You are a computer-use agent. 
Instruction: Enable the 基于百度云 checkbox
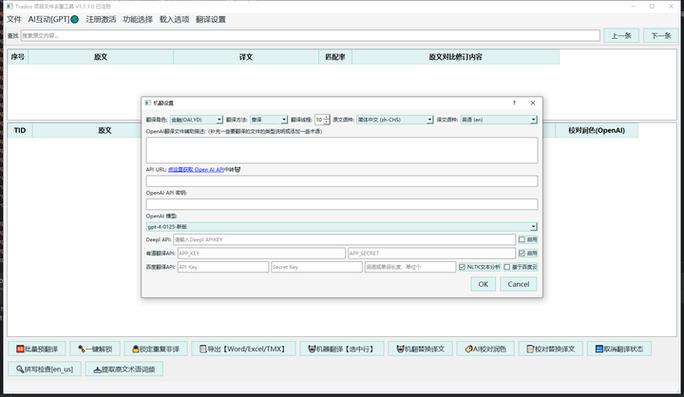pos(507,267)
